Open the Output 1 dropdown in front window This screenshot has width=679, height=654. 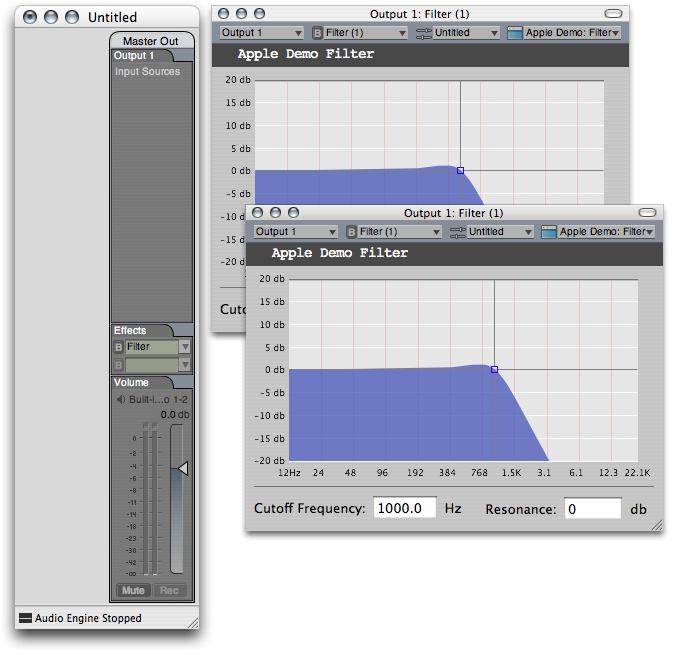(295, 232)
